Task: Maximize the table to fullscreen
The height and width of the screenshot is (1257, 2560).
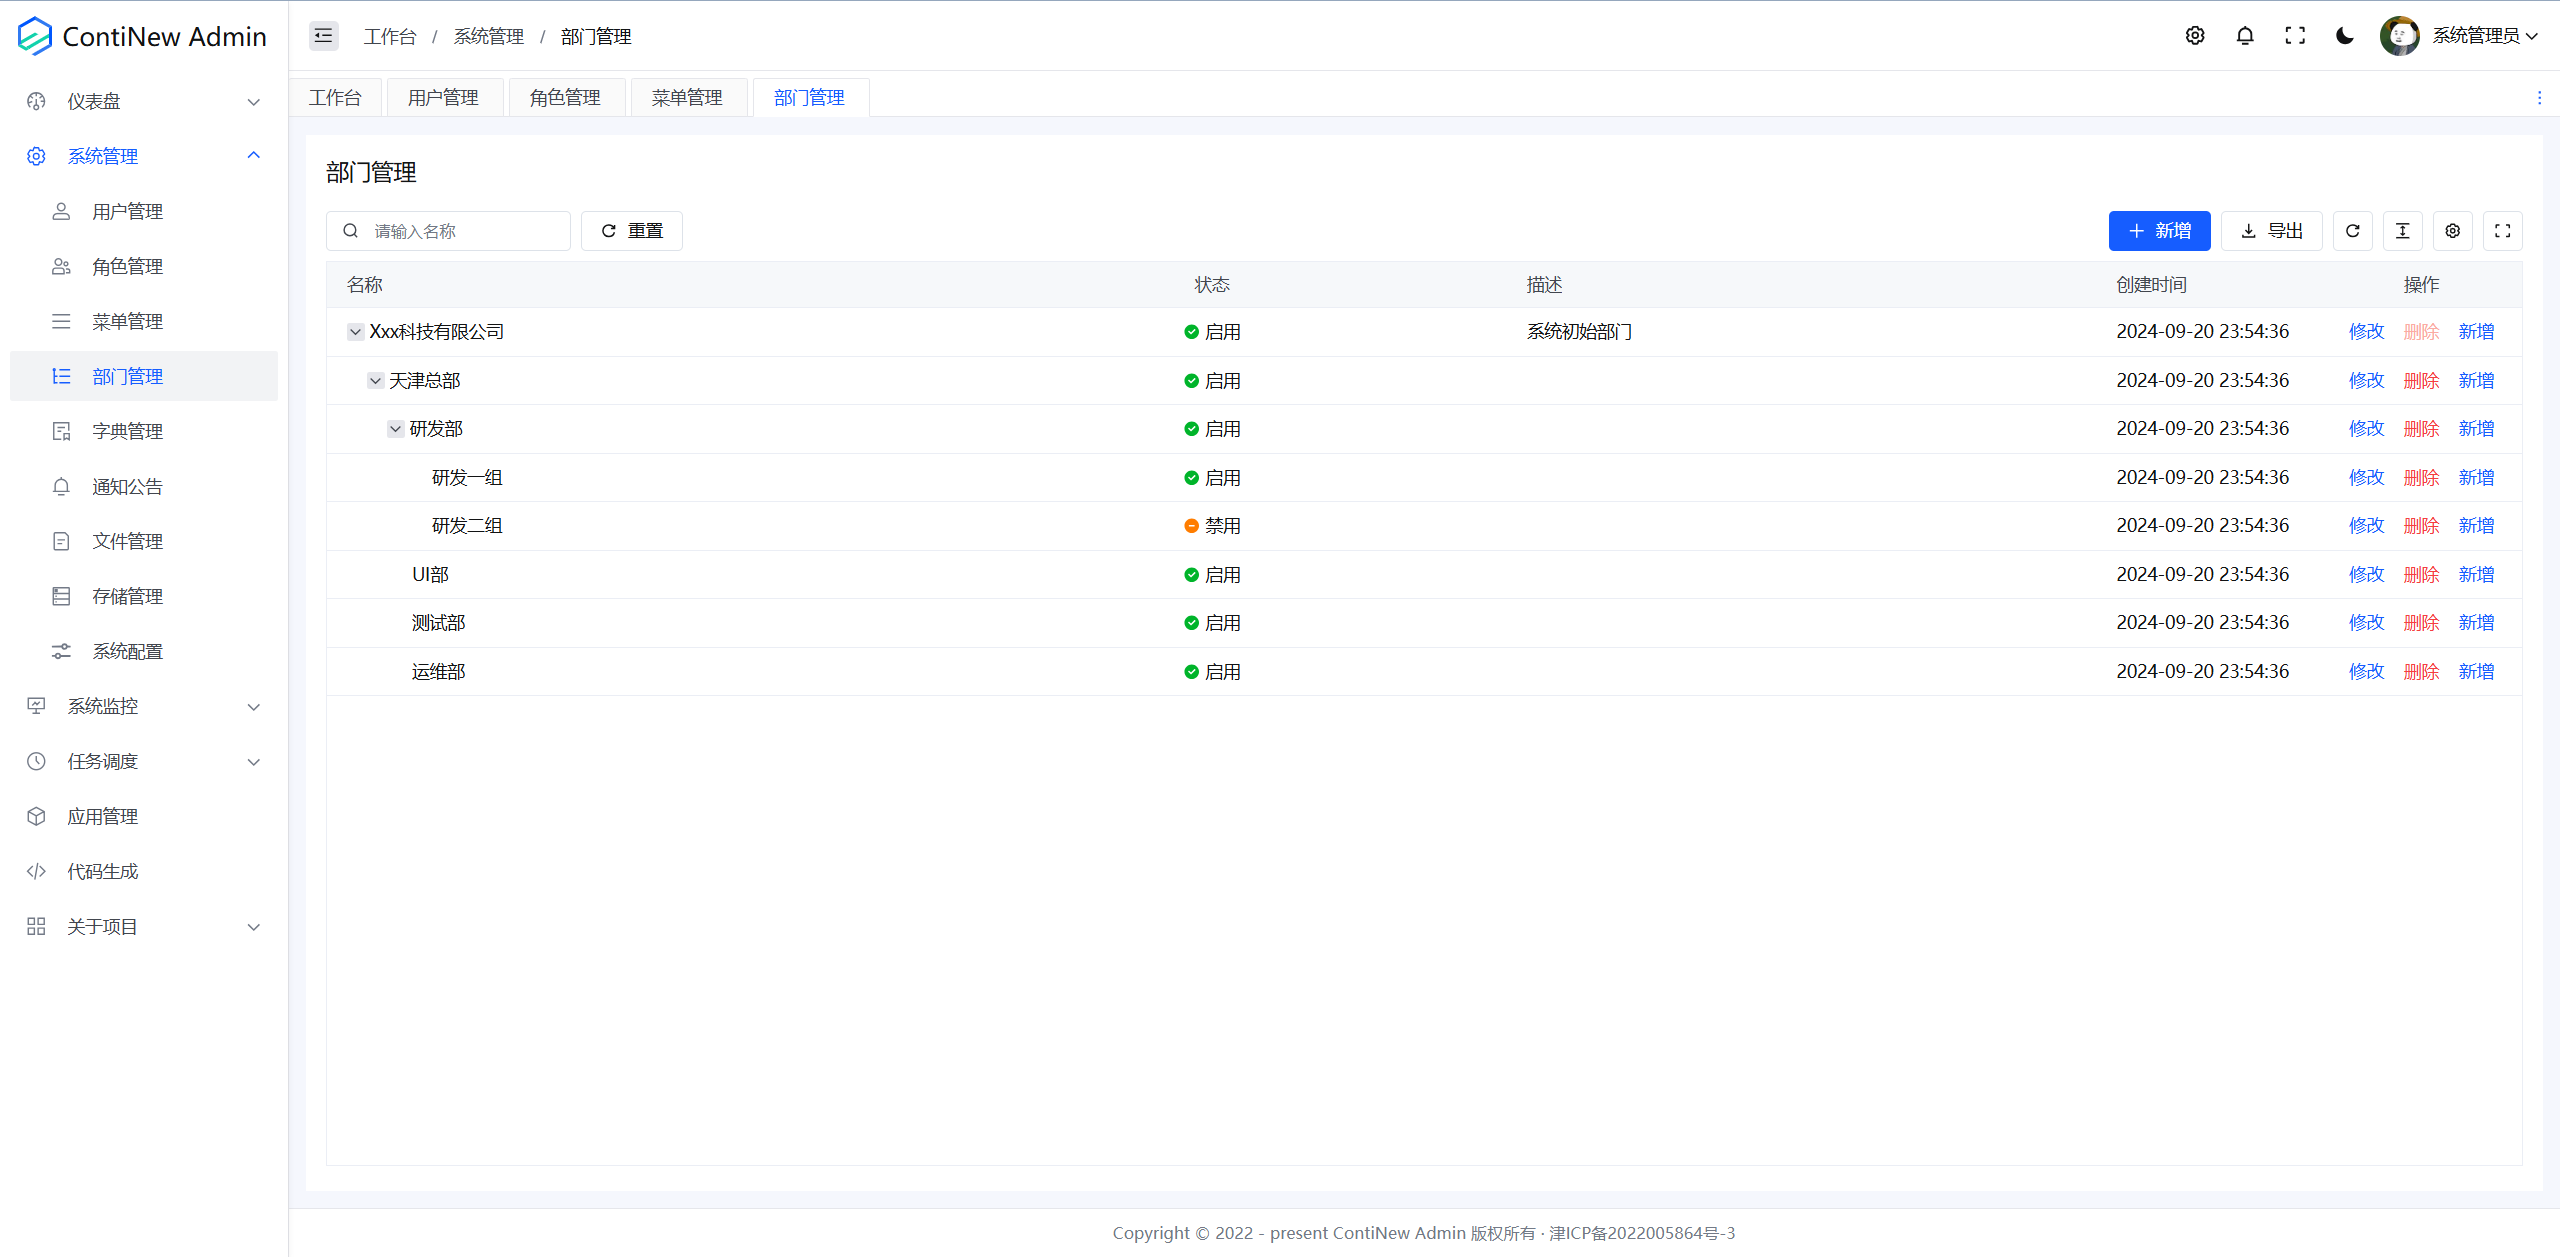Action: pyautogui.click(x=2503, y=231)
